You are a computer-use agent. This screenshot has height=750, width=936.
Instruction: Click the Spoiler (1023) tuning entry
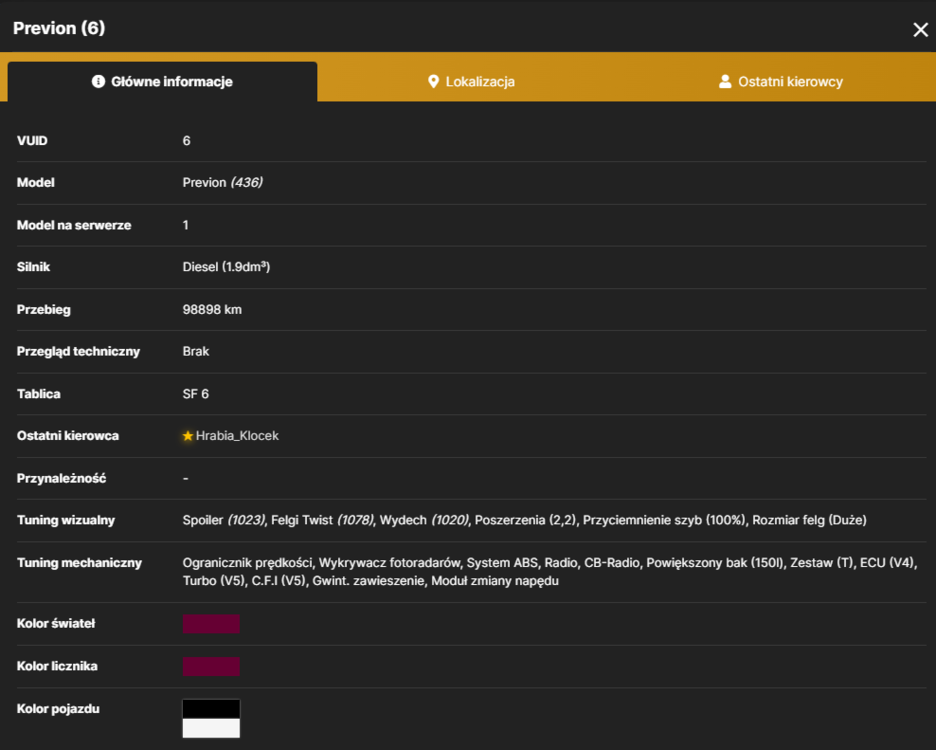tap(224, 520)
